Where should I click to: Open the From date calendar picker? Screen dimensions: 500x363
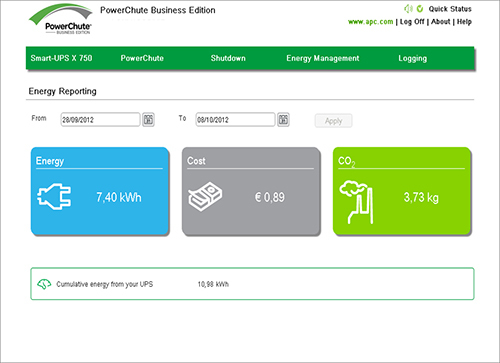148,120
